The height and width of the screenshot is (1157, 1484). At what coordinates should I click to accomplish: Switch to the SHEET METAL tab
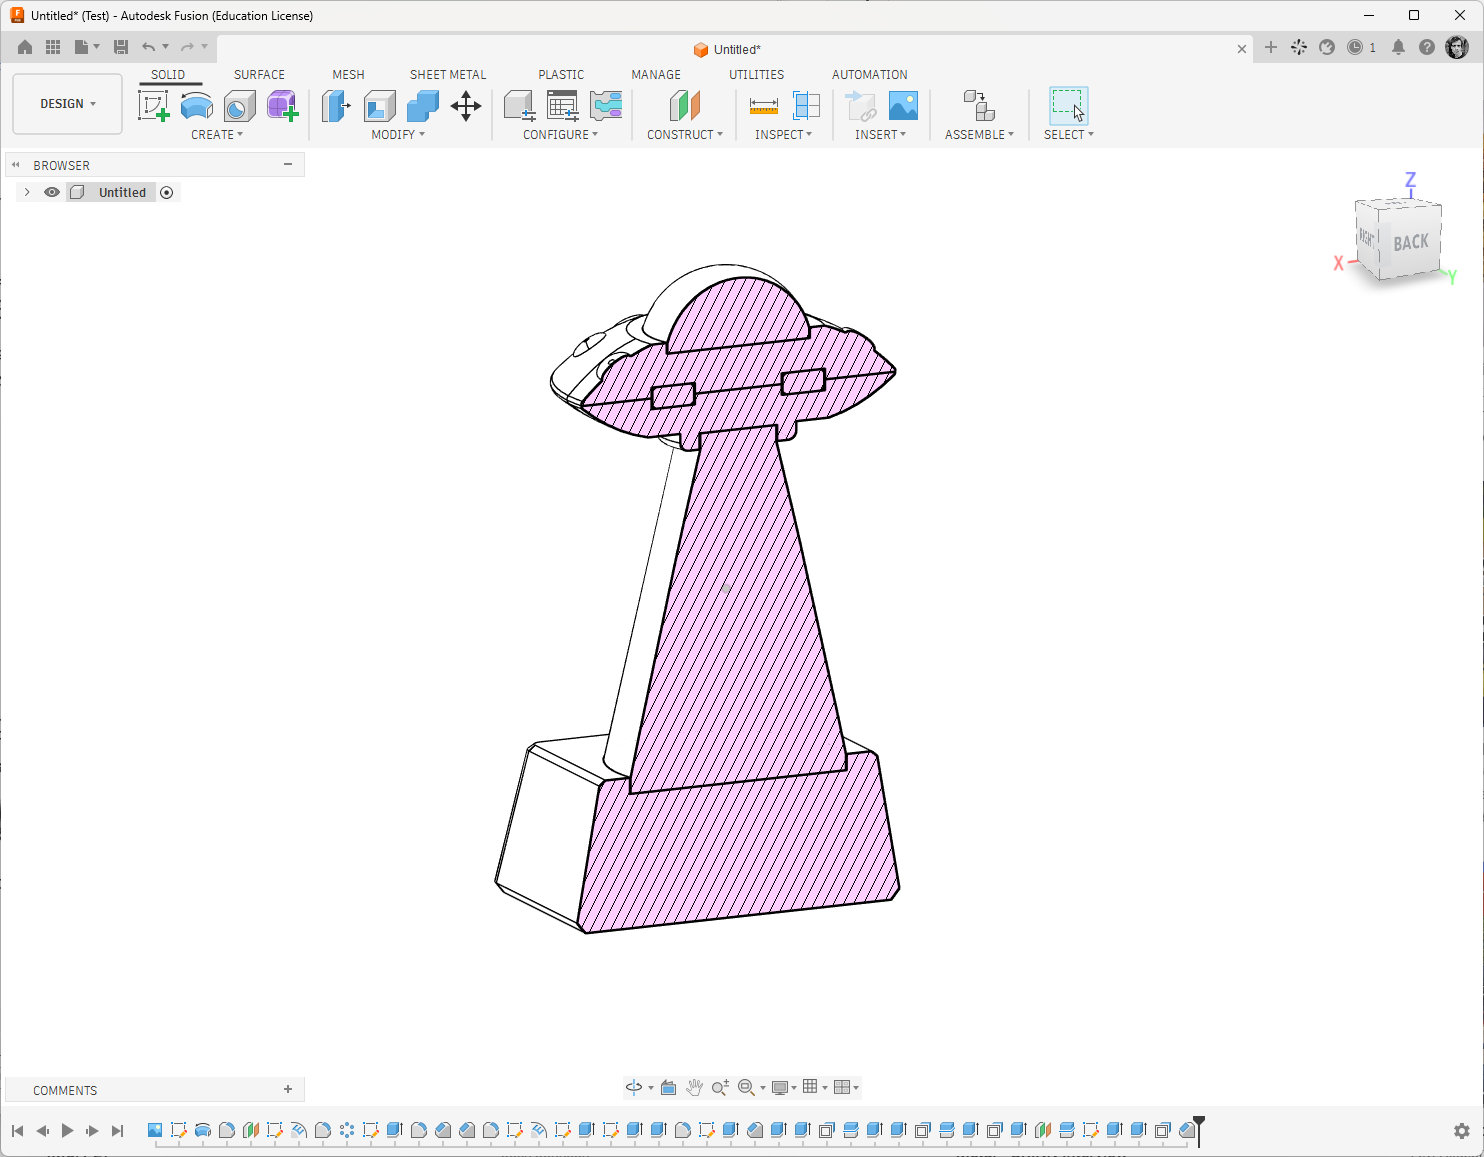click(x=448, y=75)
